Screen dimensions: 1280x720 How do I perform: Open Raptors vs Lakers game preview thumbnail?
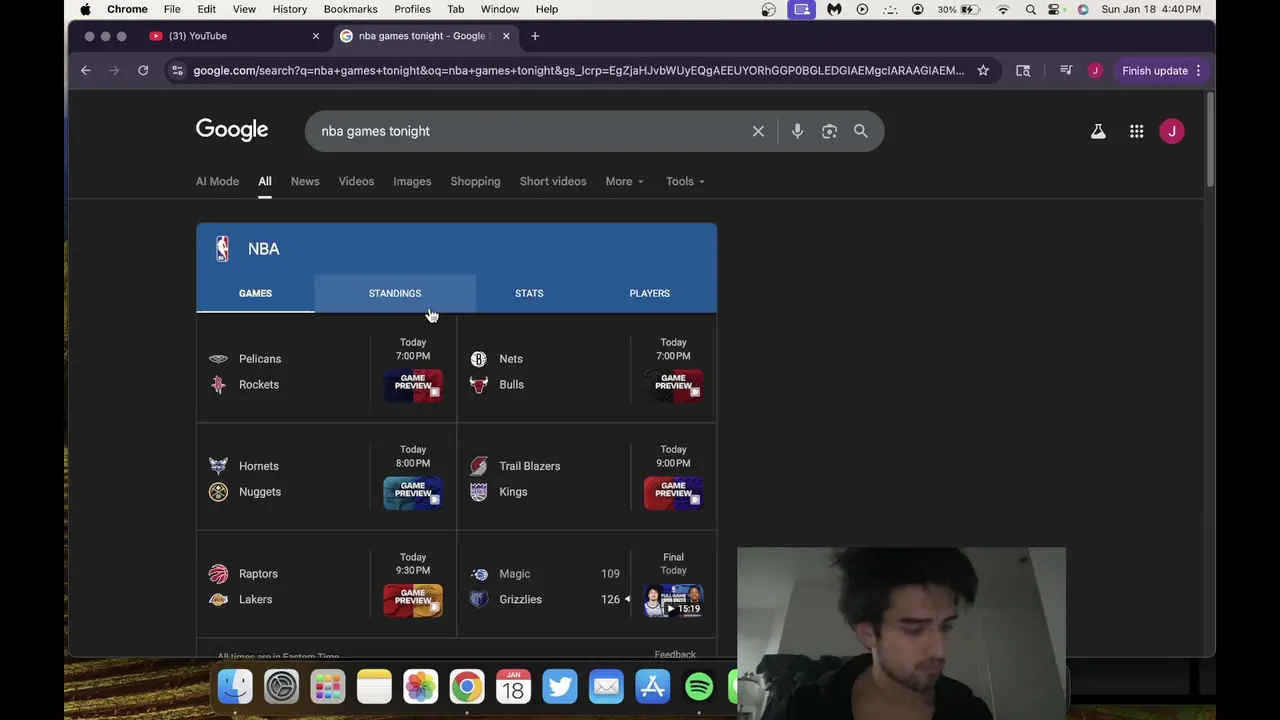coord(413,600)
